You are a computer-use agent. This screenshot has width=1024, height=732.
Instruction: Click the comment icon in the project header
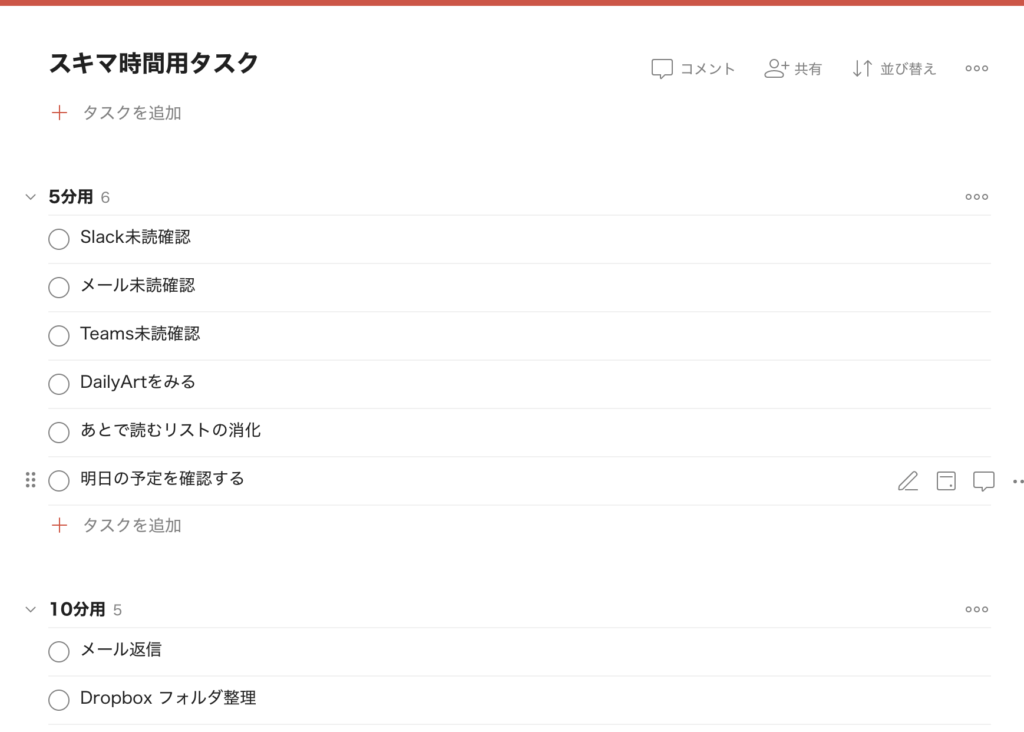(x=662, y=69)
